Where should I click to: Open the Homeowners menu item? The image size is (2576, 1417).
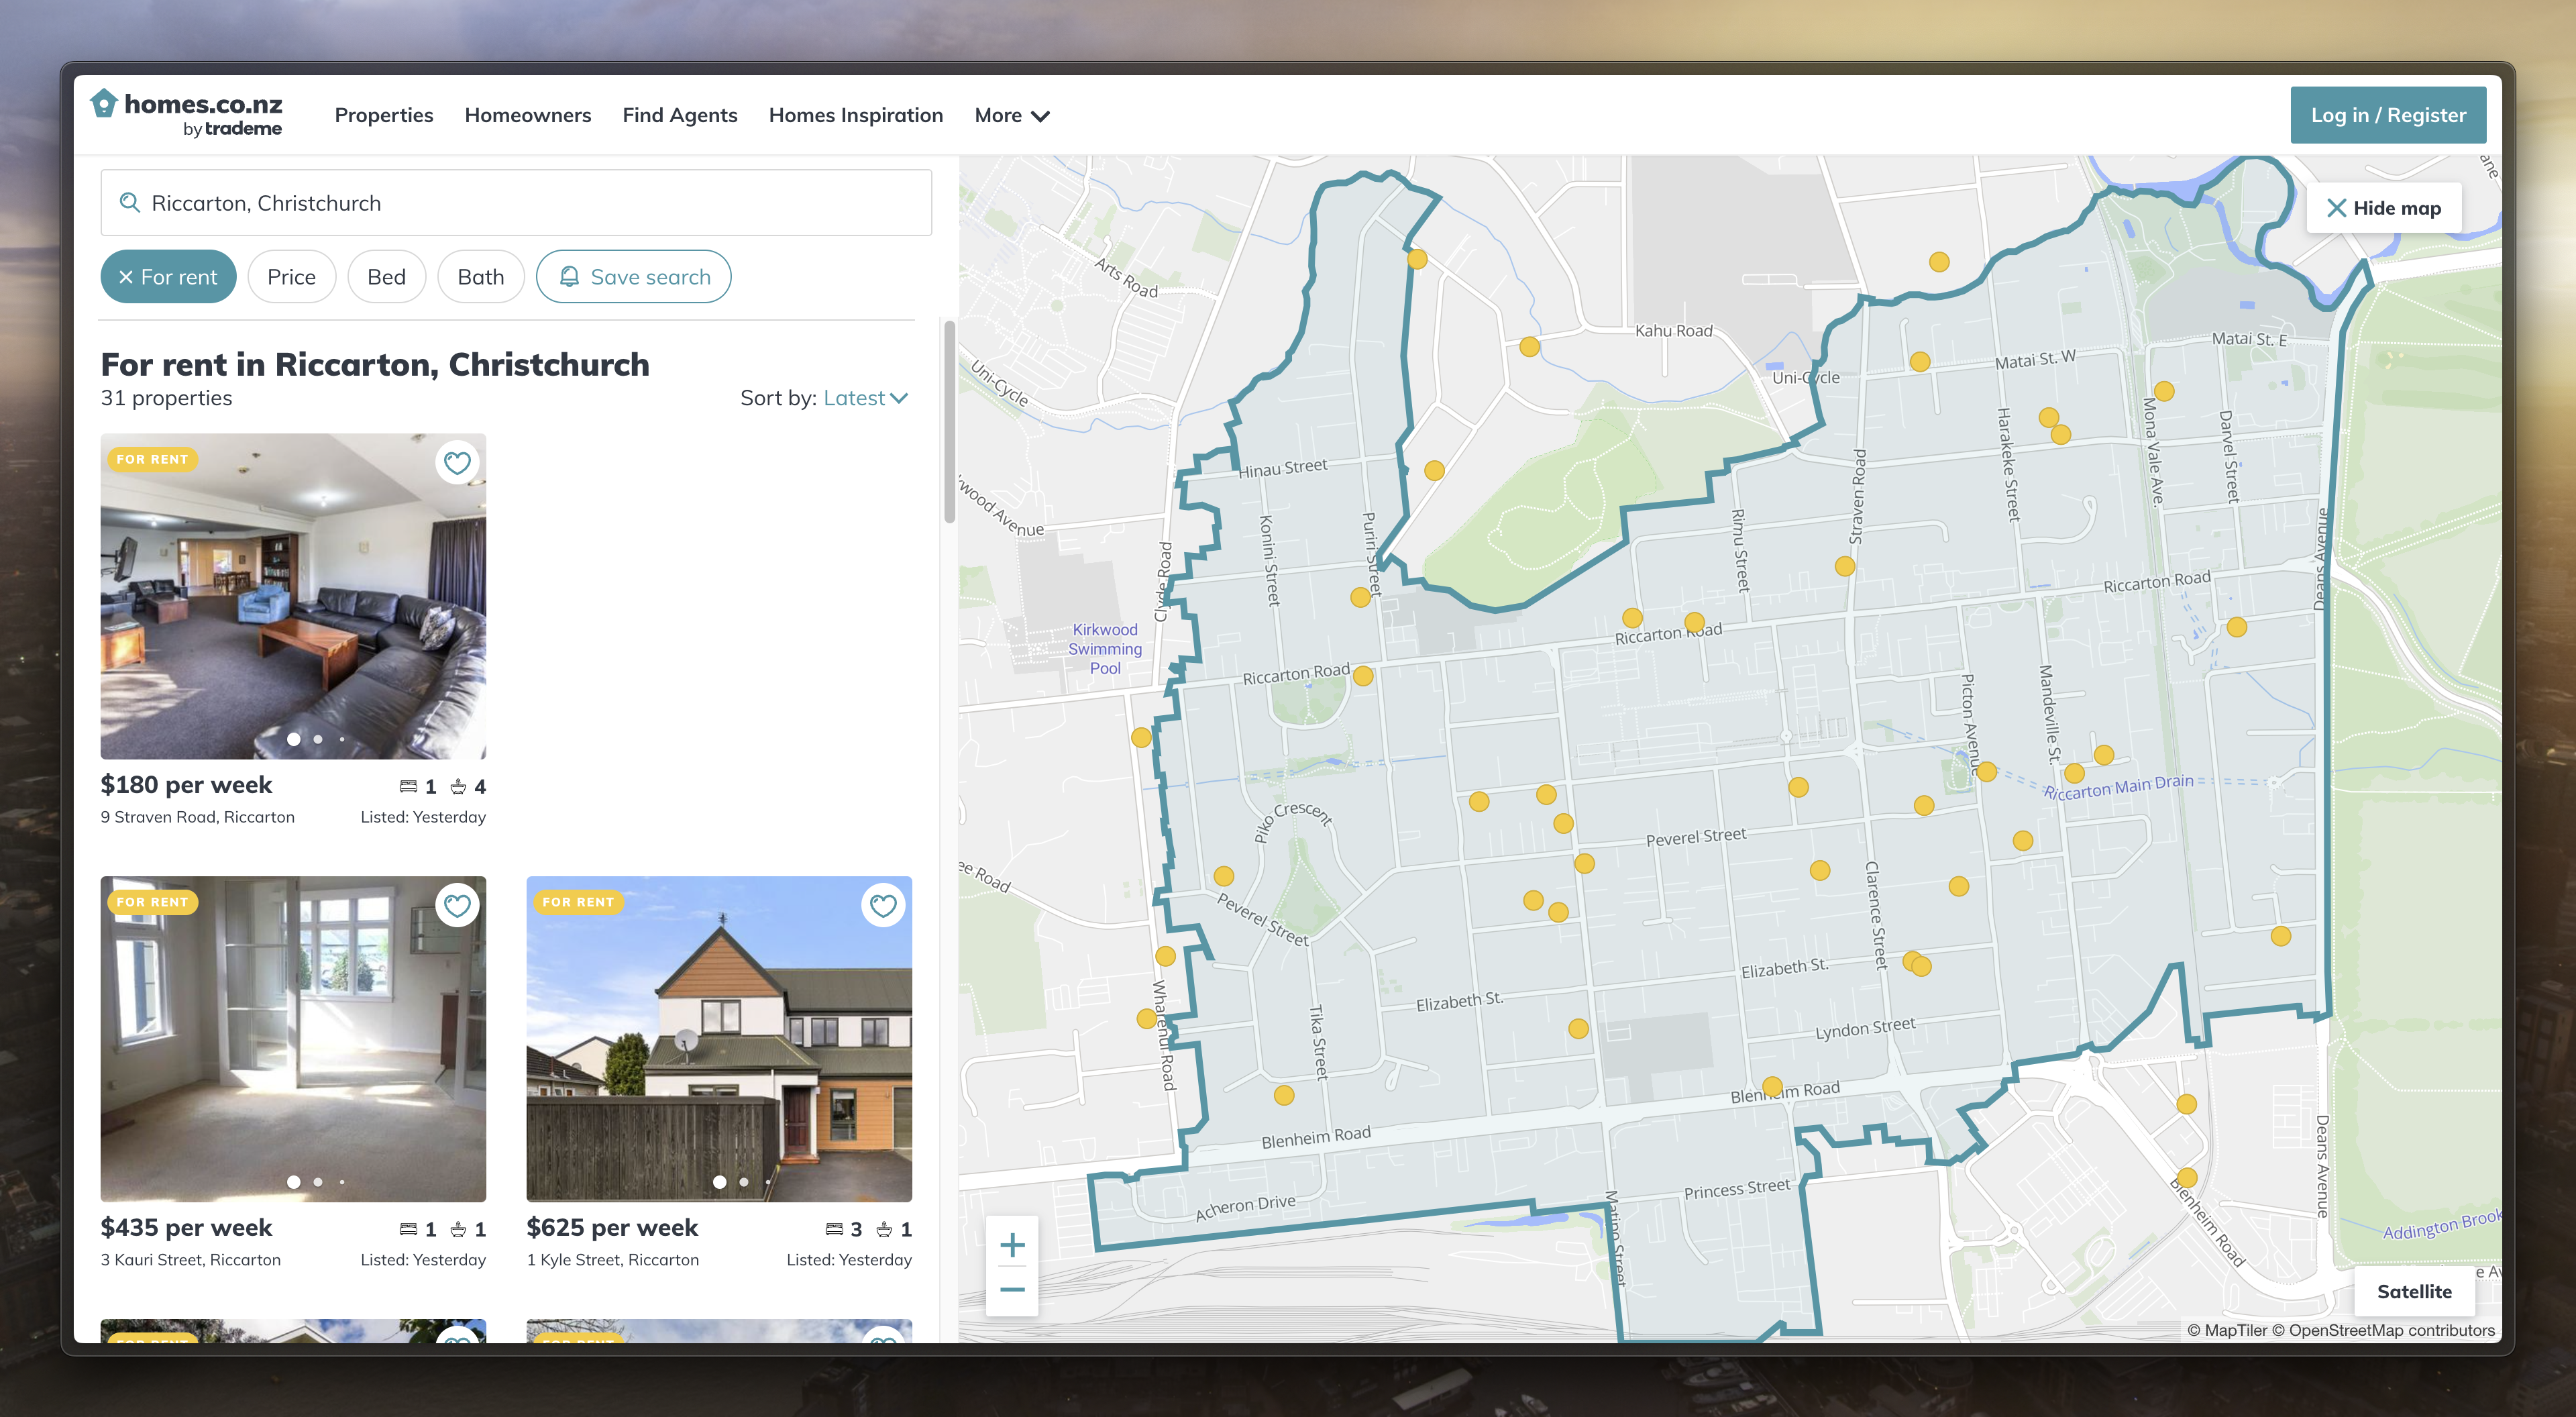click(528, 115)
